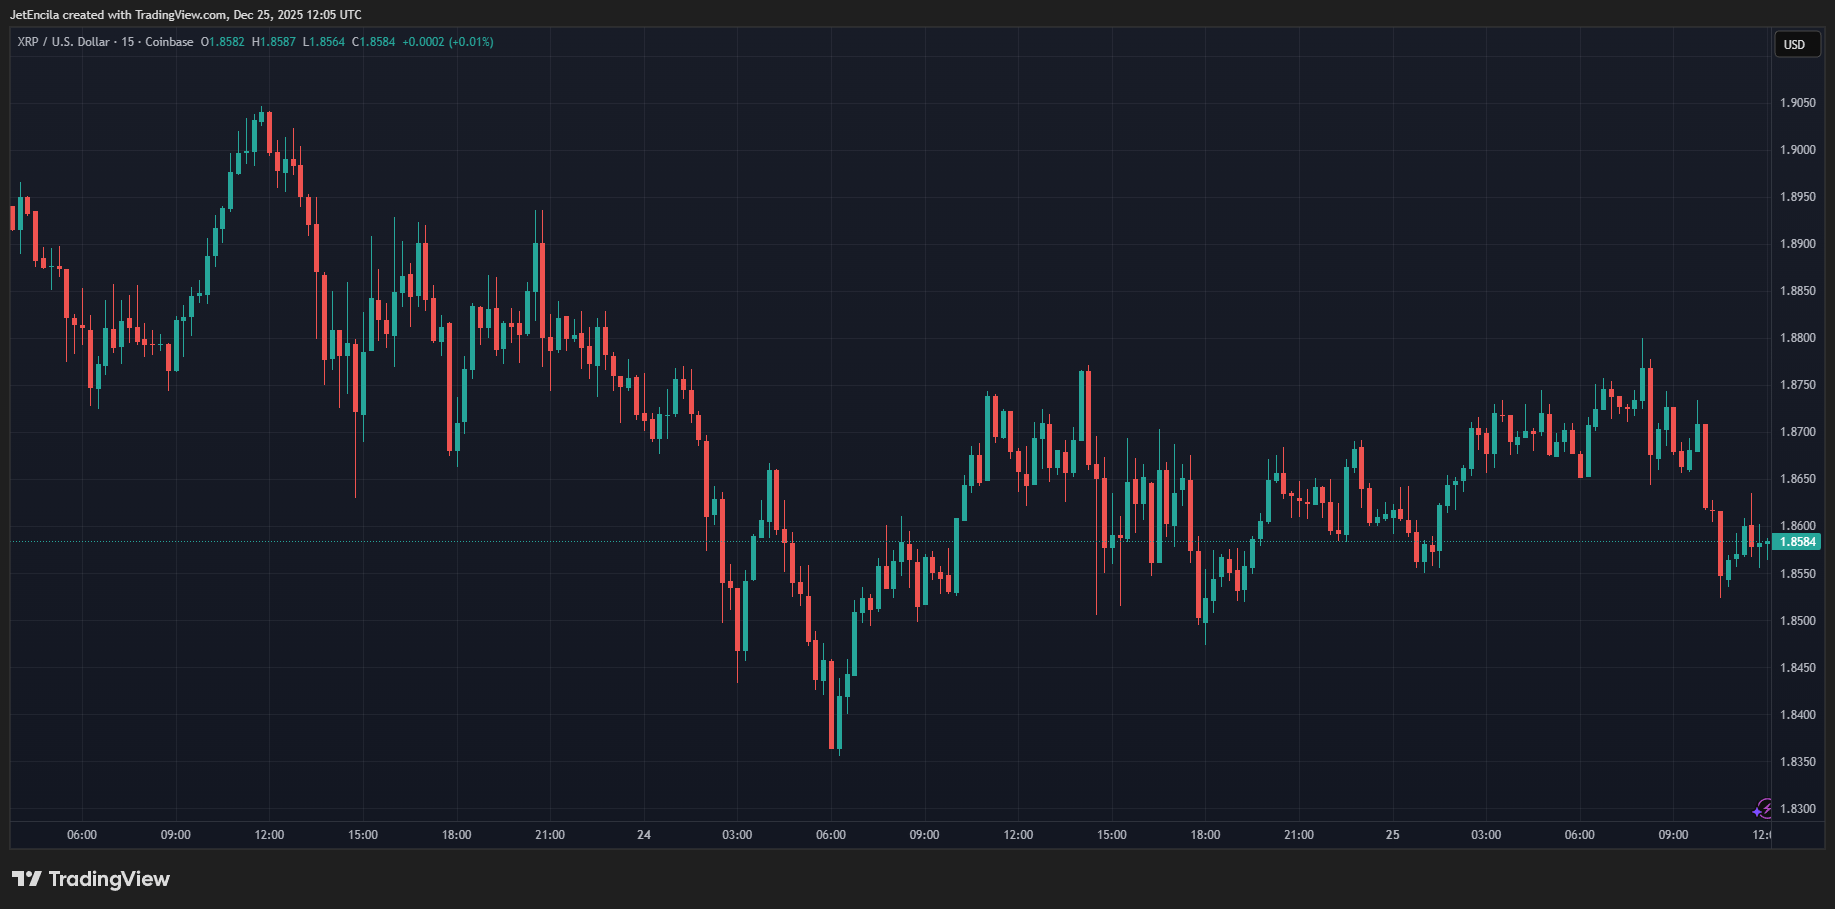The height and width of the screenshot is (909, 1835).
Task: Click the +0.0002 (+0.01%) change value
Action: coord(448,42)
